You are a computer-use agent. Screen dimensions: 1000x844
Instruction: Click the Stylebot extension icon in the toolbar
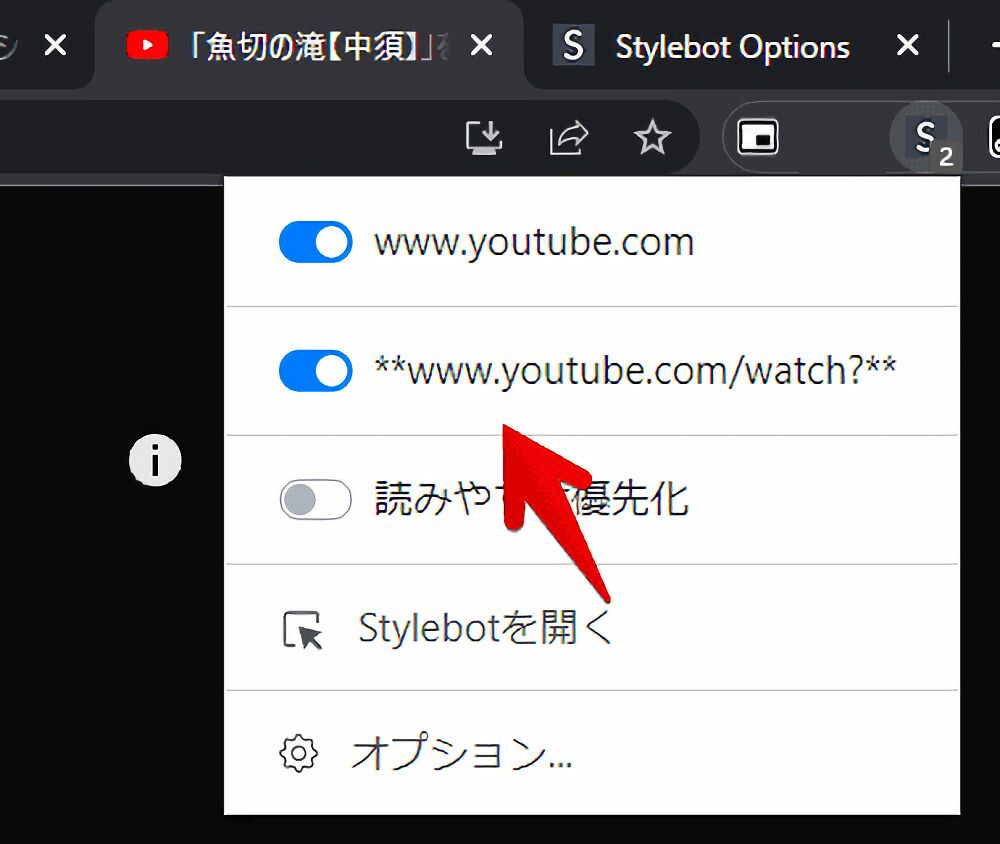pyautogui.click(x=925, y=140)
